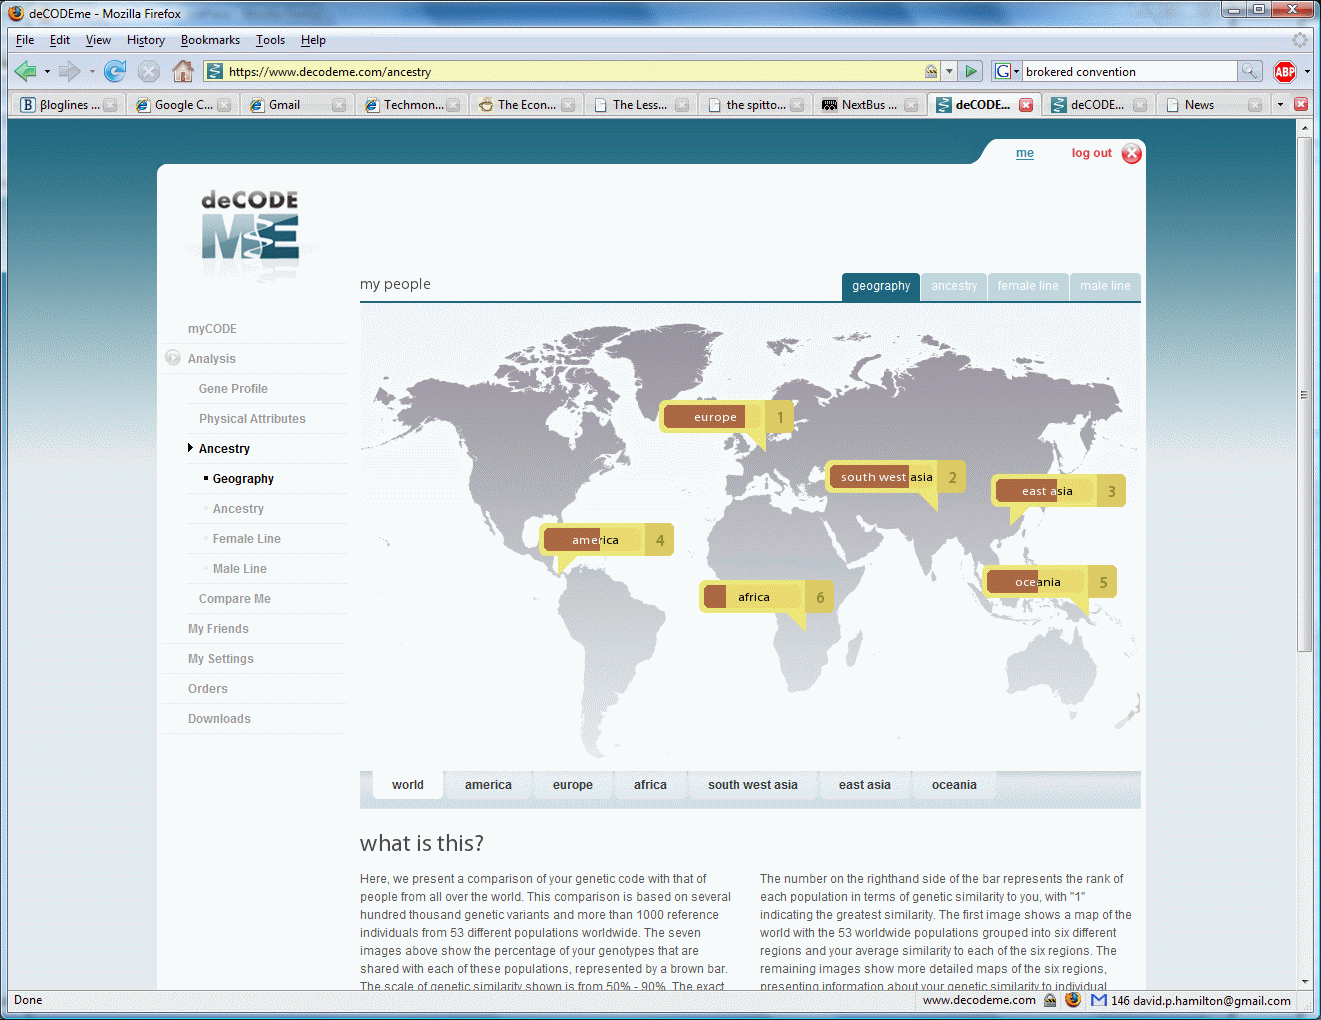Collapse the Ancestry sidebar section
1321x1020 pixels.
[190, 448]
